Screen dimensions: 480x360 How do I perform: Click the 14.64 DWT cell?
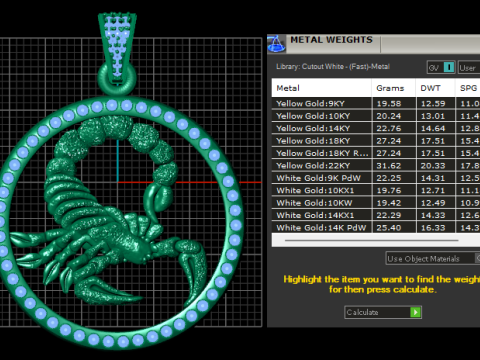[436, 128]
